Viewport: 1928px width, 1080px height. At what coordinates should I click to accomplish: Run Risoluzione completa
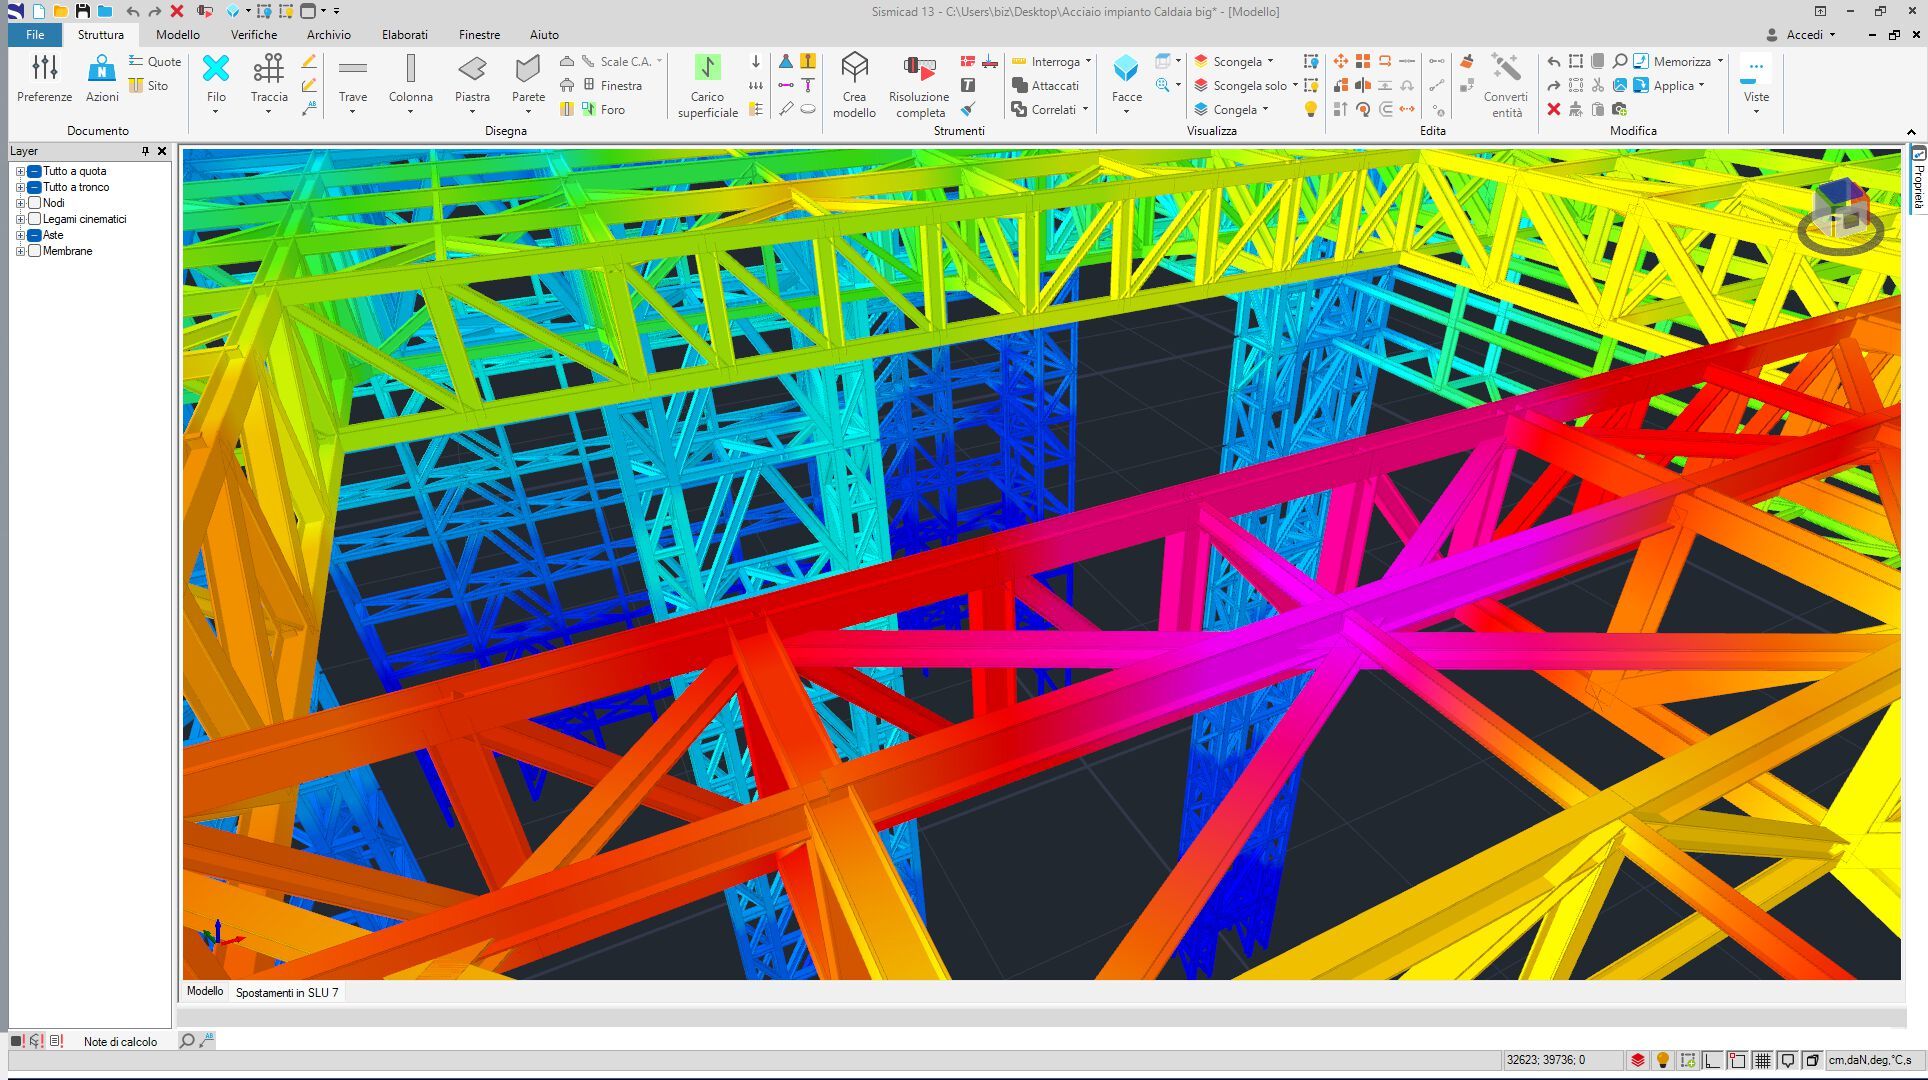(x=918, y=70)
